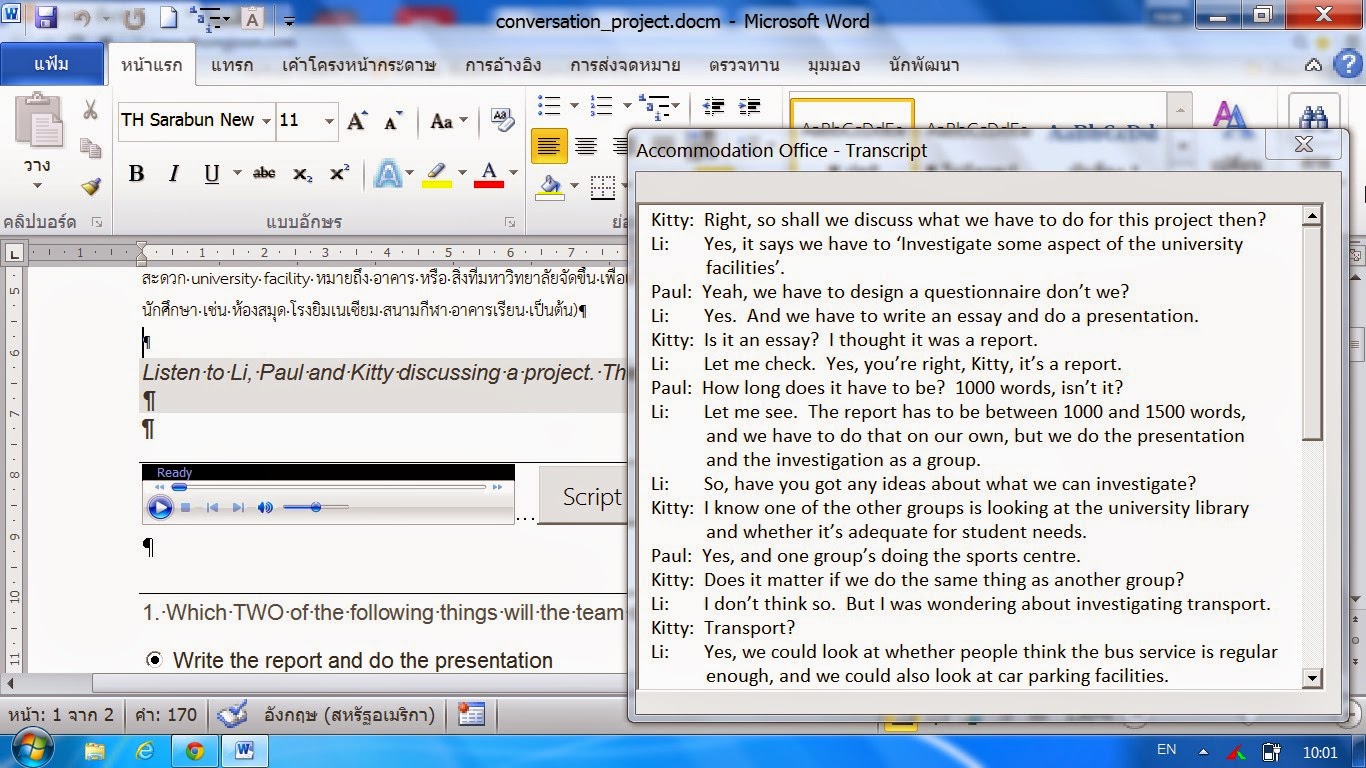Click the transcript window scrollbar down arrow
Image resolution: width=1366 pixels, height=768 pixels.
1313,679
